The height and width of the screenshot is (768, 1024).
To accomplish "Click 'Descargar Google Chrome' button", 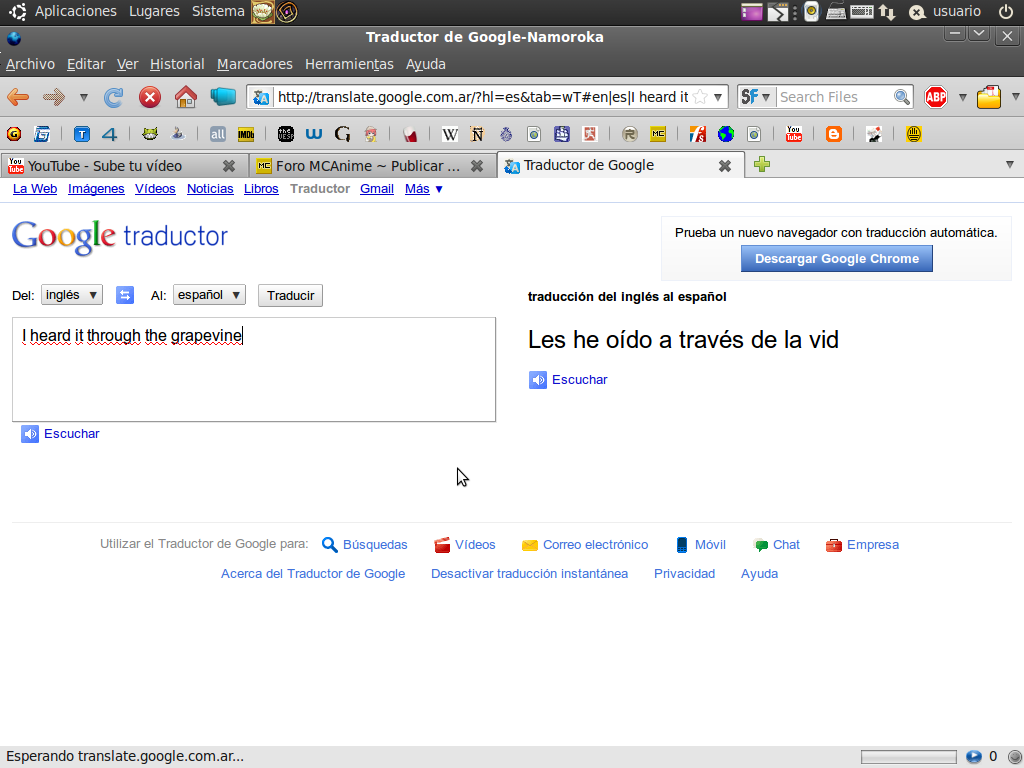I will pyautogui.click(x=837, y=259).
